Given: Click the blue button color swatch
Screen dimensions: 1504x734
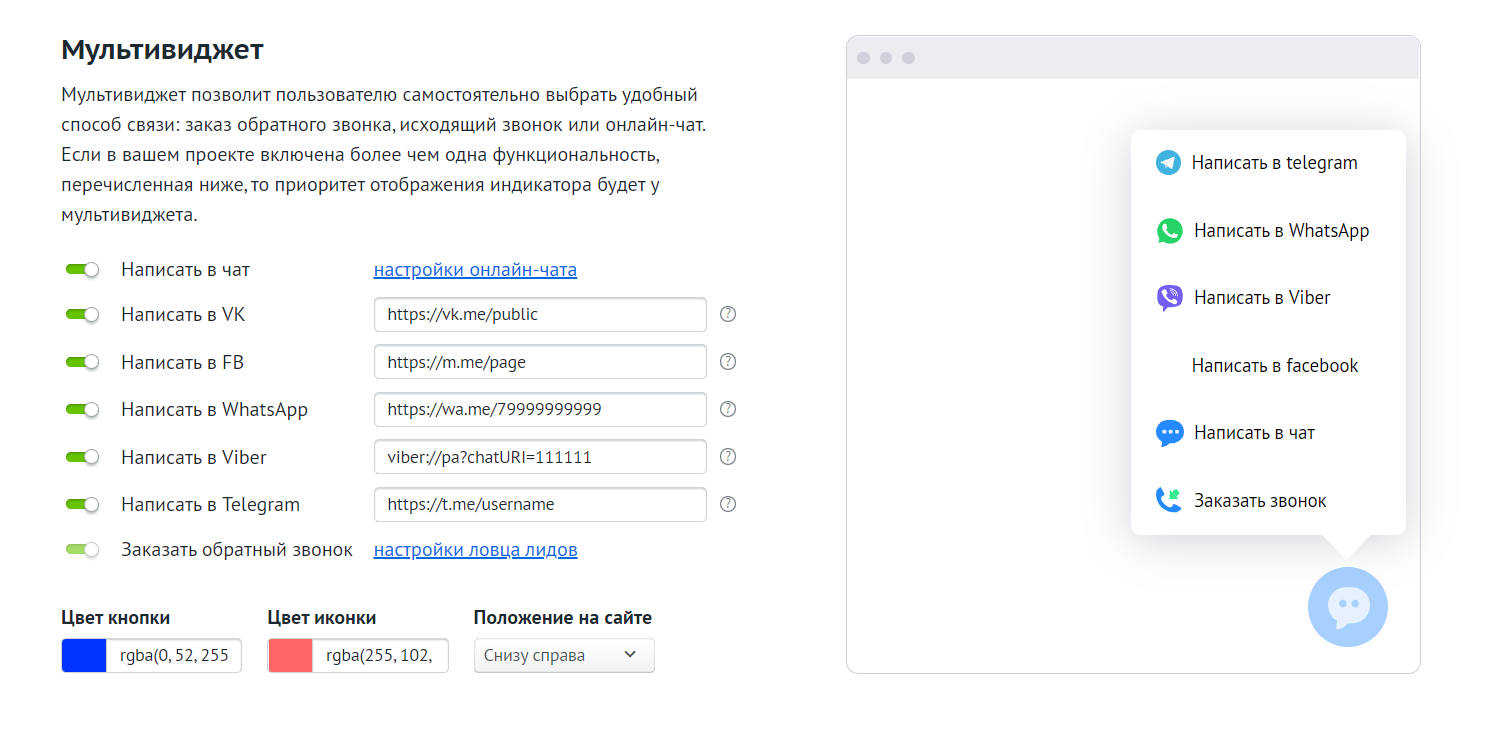Looking at the screenshot, I should [x=84, y=656].
